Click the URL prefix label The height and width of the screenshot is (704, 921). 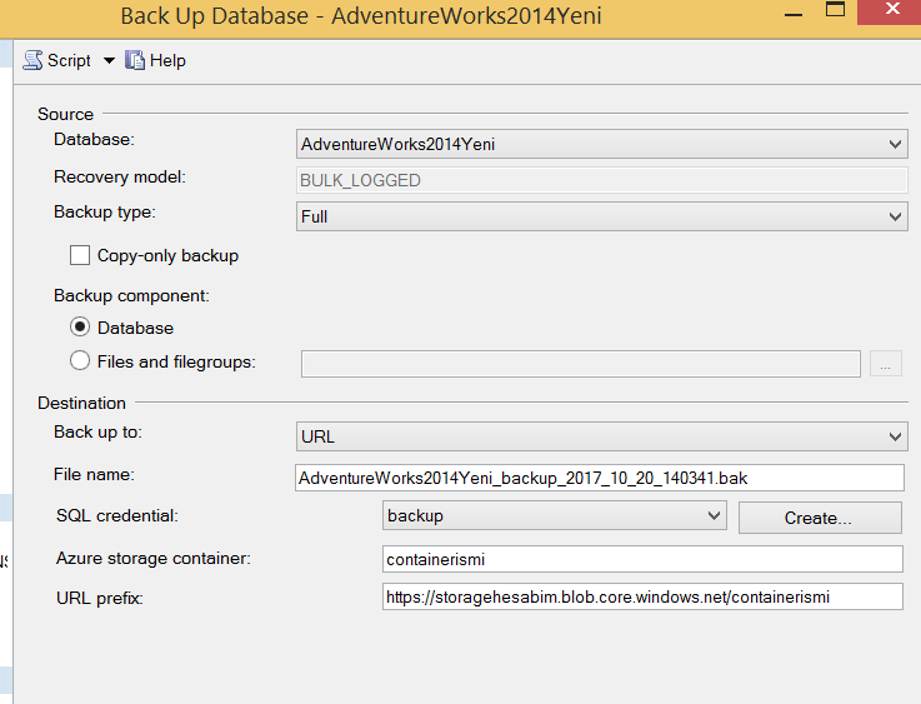pyautogui.click(x=100, y=598)
